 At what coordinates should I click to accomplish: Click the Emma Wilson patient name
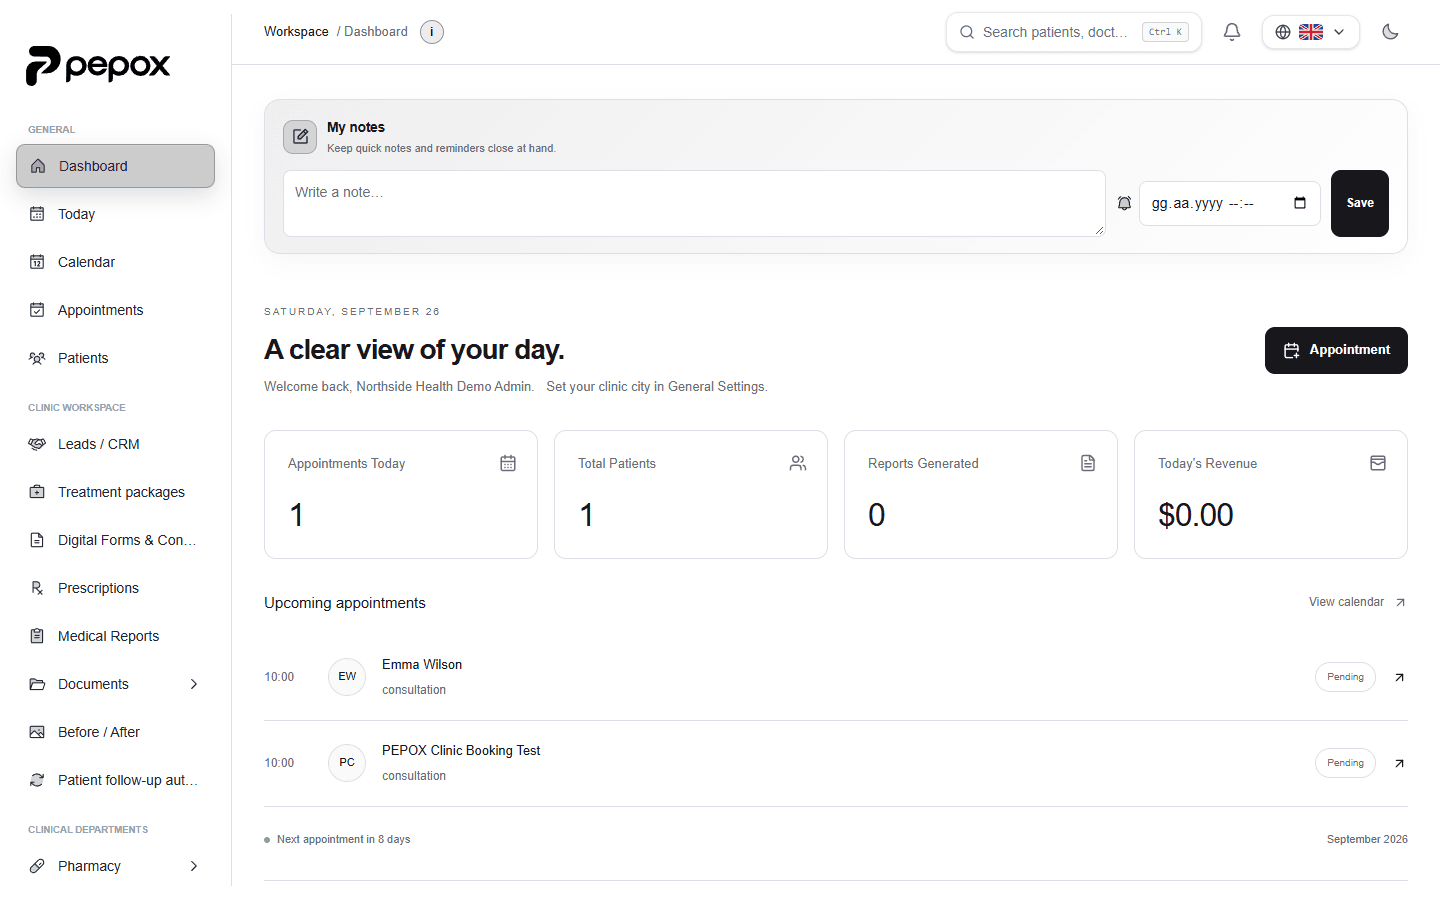tap(422, 665)
